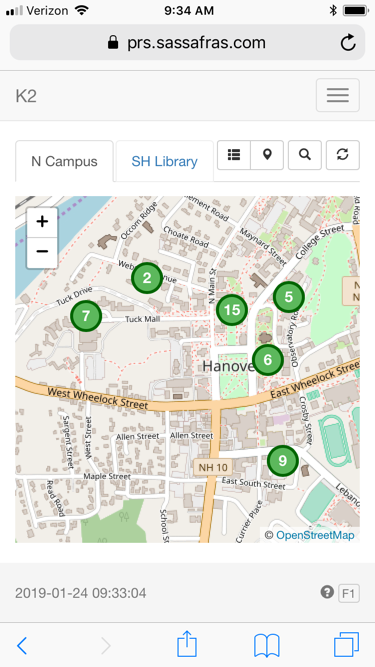Screen dimensions: 375x667
Task: Open the magnifier search button
Action: coord(304,155)
